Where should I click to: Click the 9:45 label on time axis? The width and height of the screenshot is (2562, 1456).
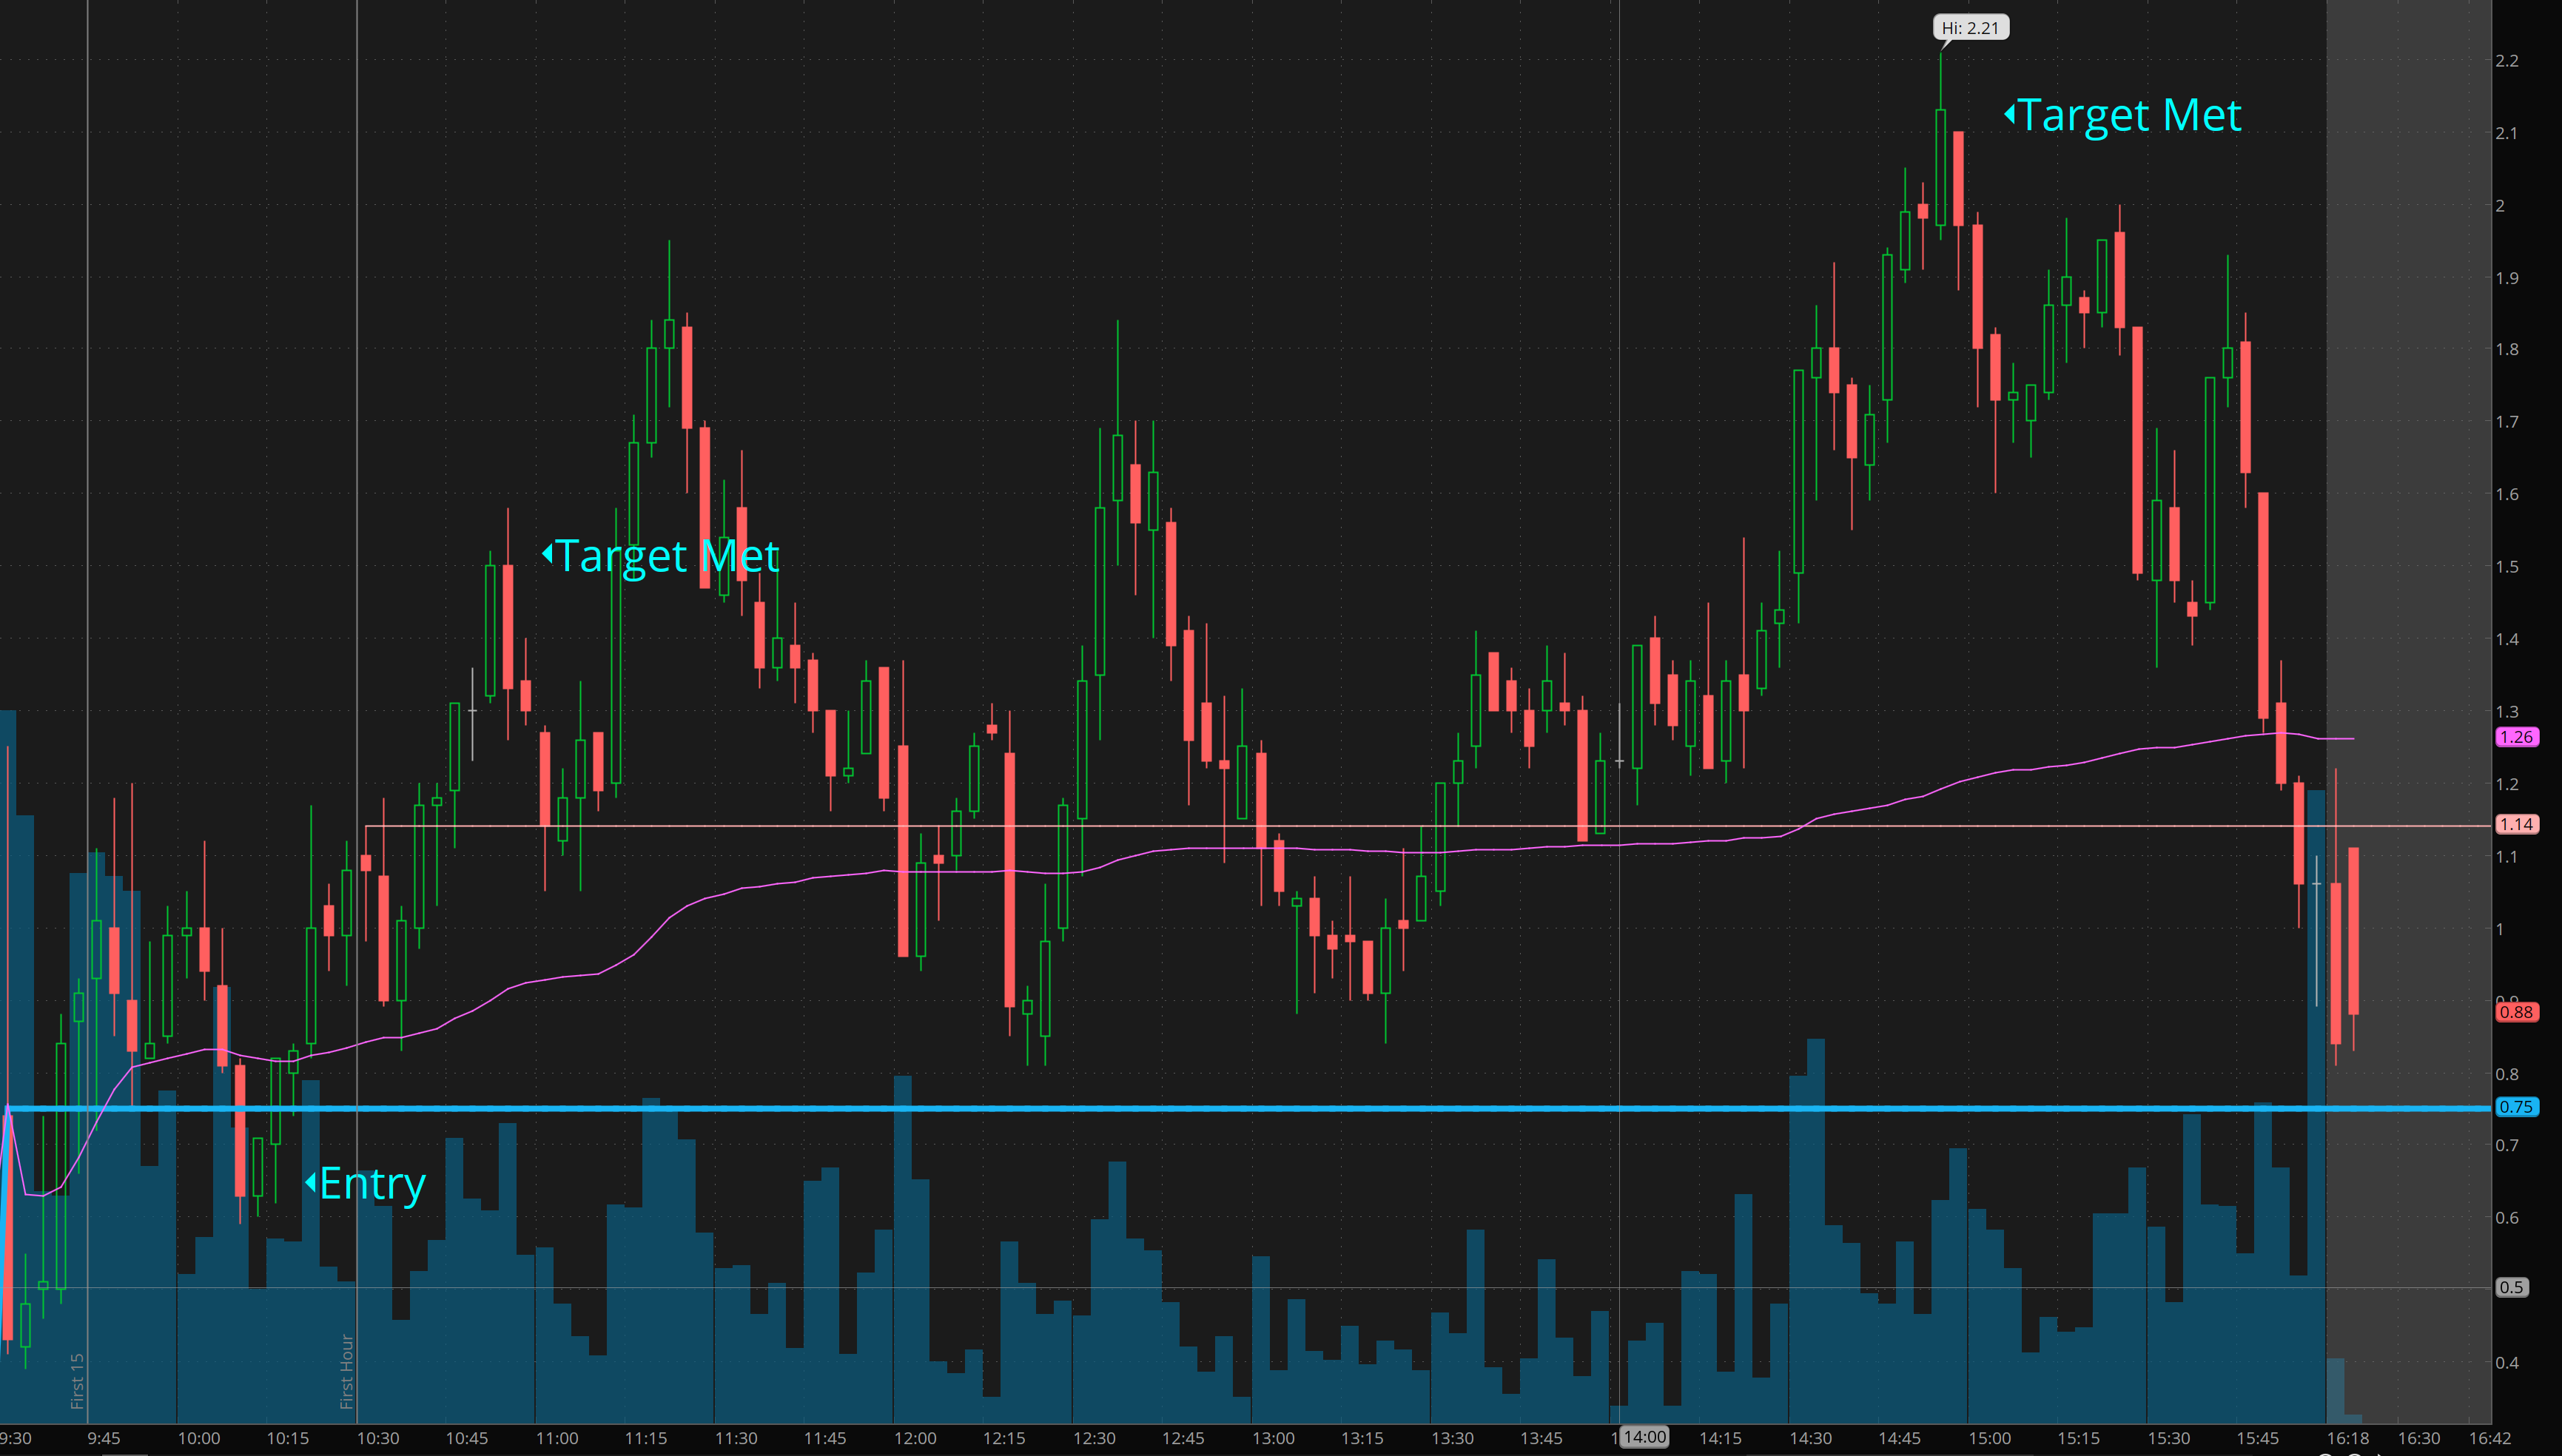coord(104,1438)
